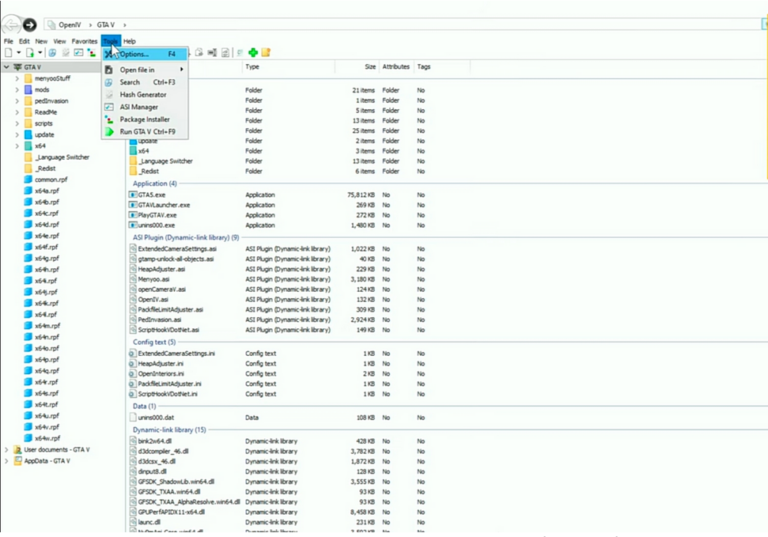Click the User documents - GTA V icon
768x537 pixels.
coord(18,450)
